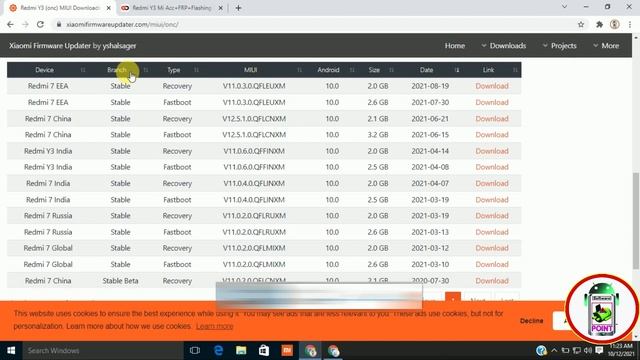Download Redmi 7 Global Fastboot ROM
This screenshot has width=640, height=360.
[x=492, y=264]
